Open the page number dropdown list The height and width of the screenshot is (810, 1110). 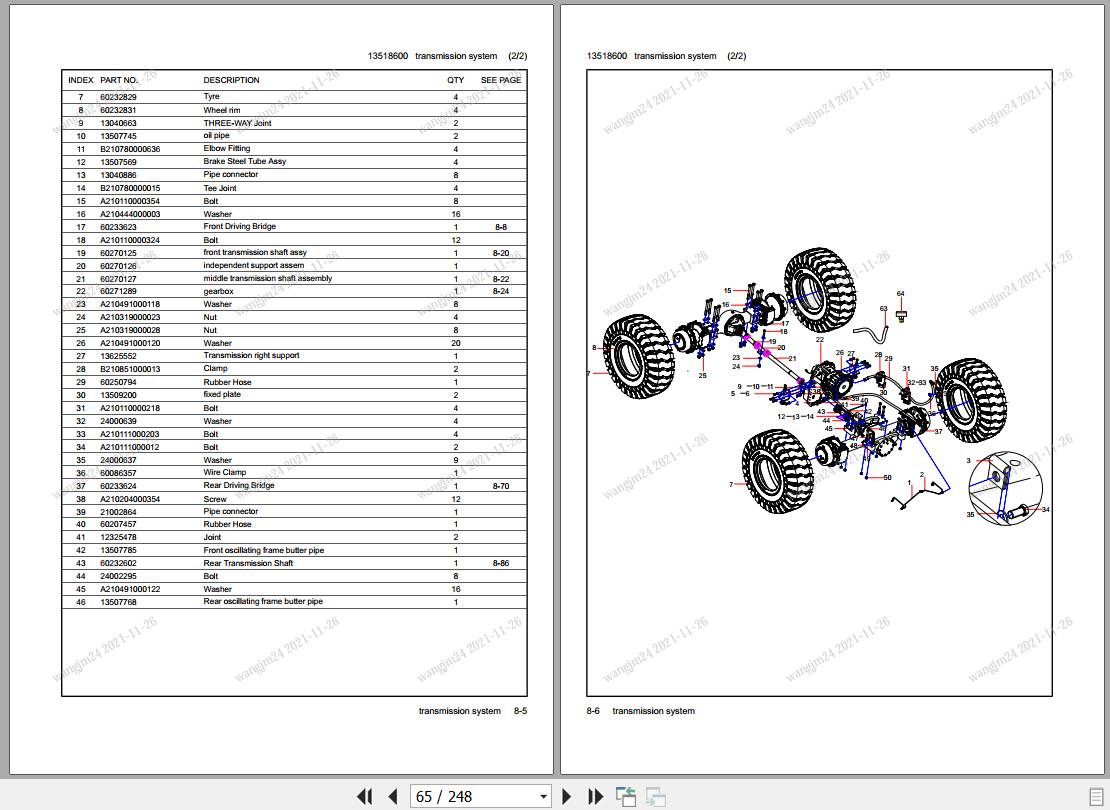[x=541, y=795]
